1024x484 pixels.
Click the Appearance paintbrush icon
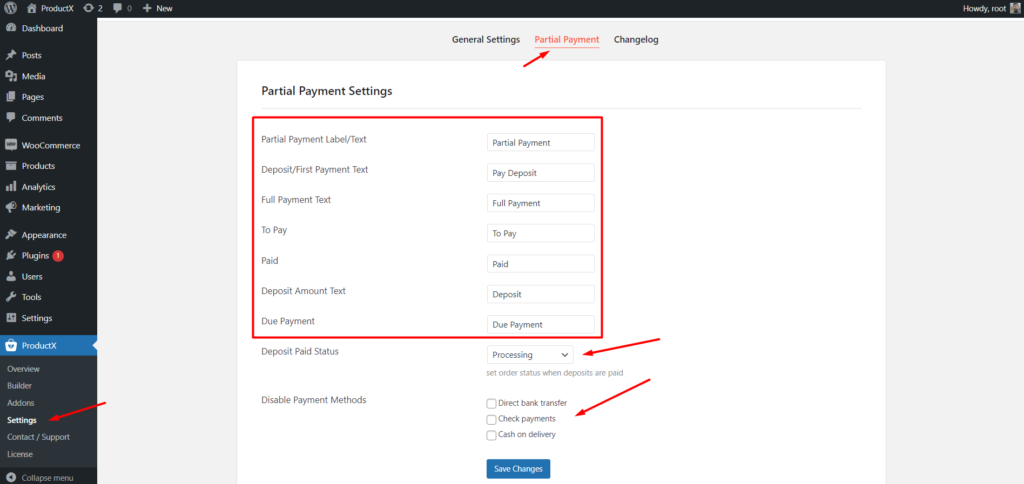click(10, 235)
